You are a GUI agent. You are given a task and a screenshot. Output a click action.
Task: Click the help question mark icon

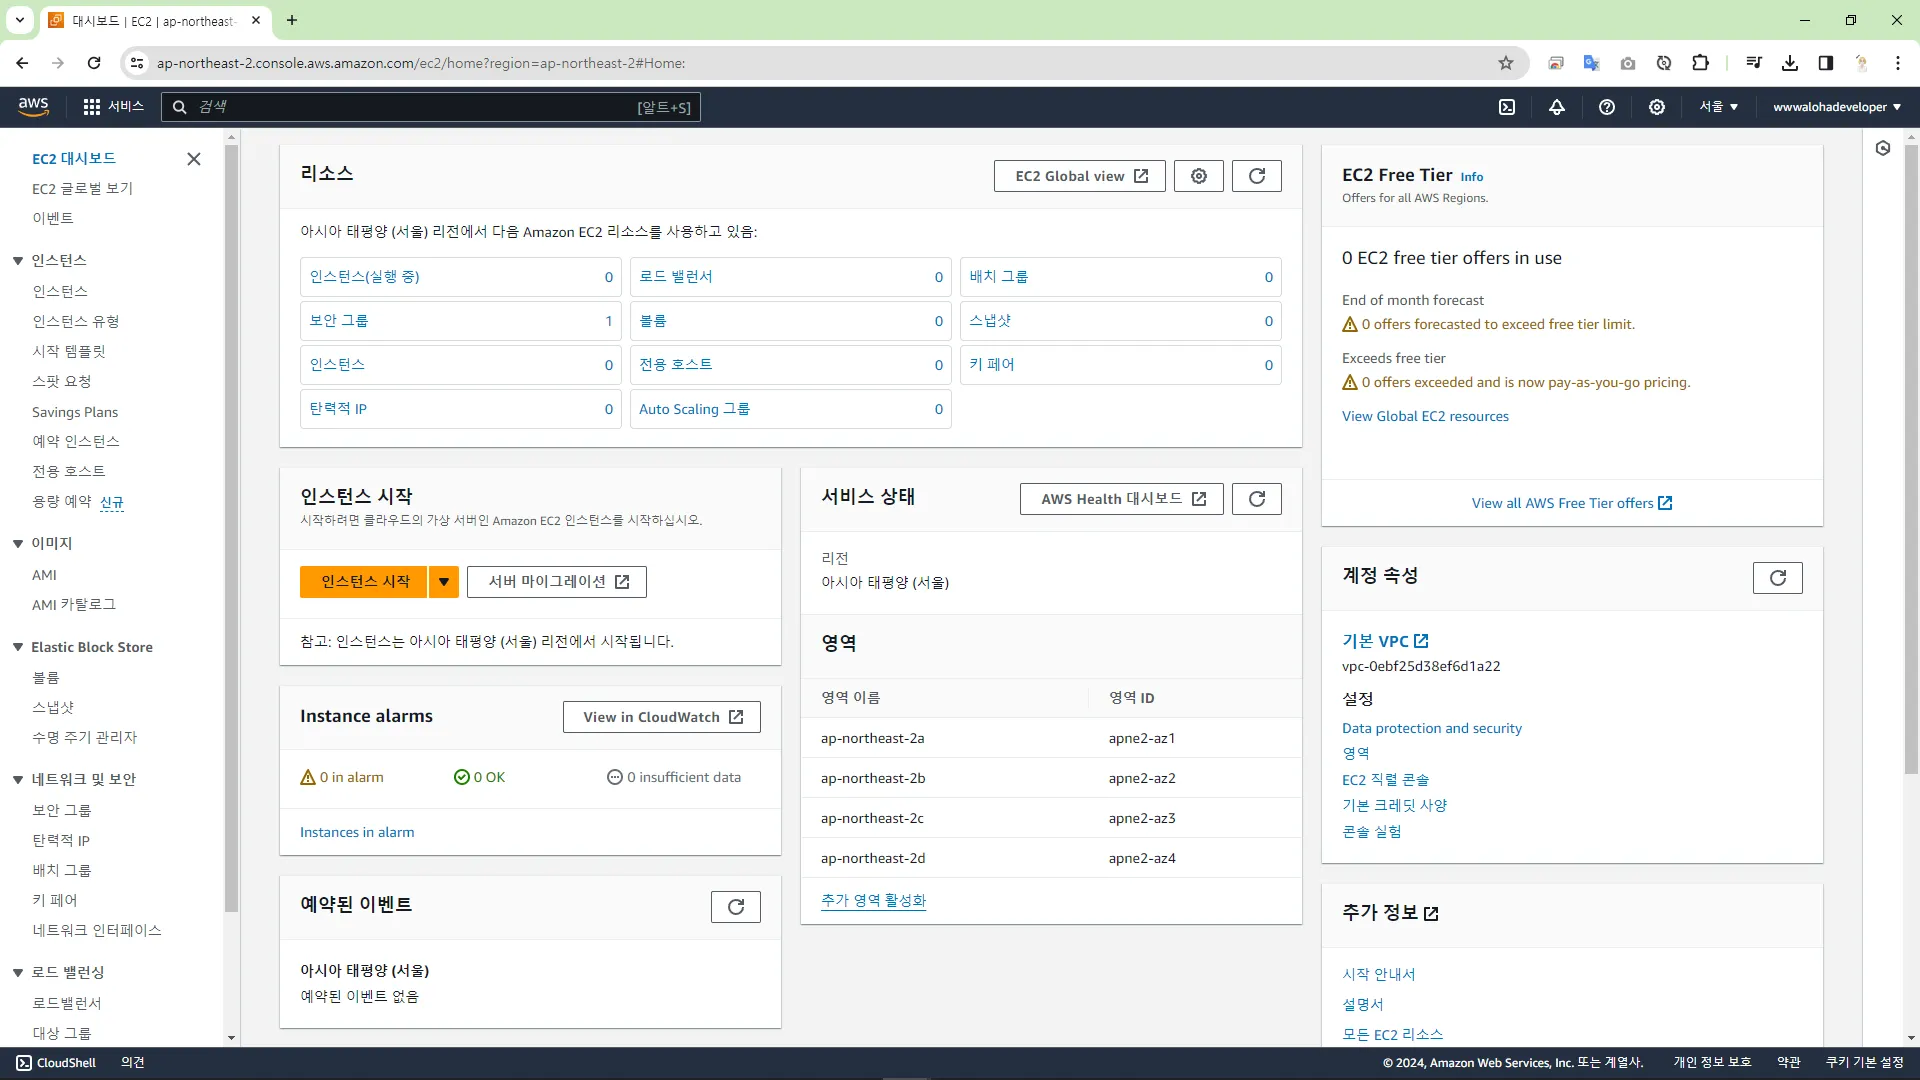tap(1607, 107)
